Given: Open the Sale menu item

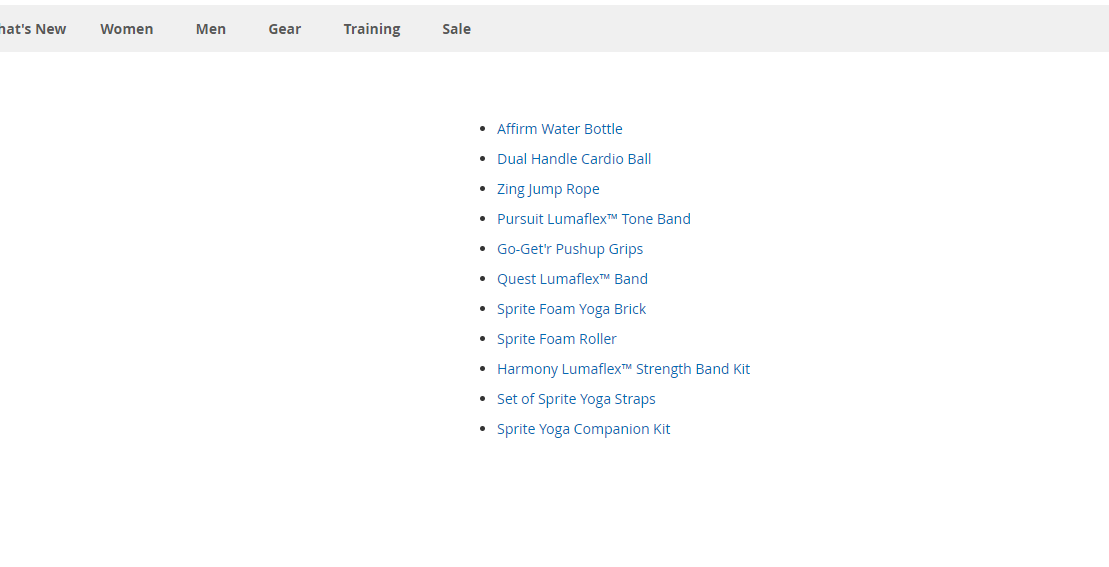Looking at the screenshot, I should click(x=456, y=29).
